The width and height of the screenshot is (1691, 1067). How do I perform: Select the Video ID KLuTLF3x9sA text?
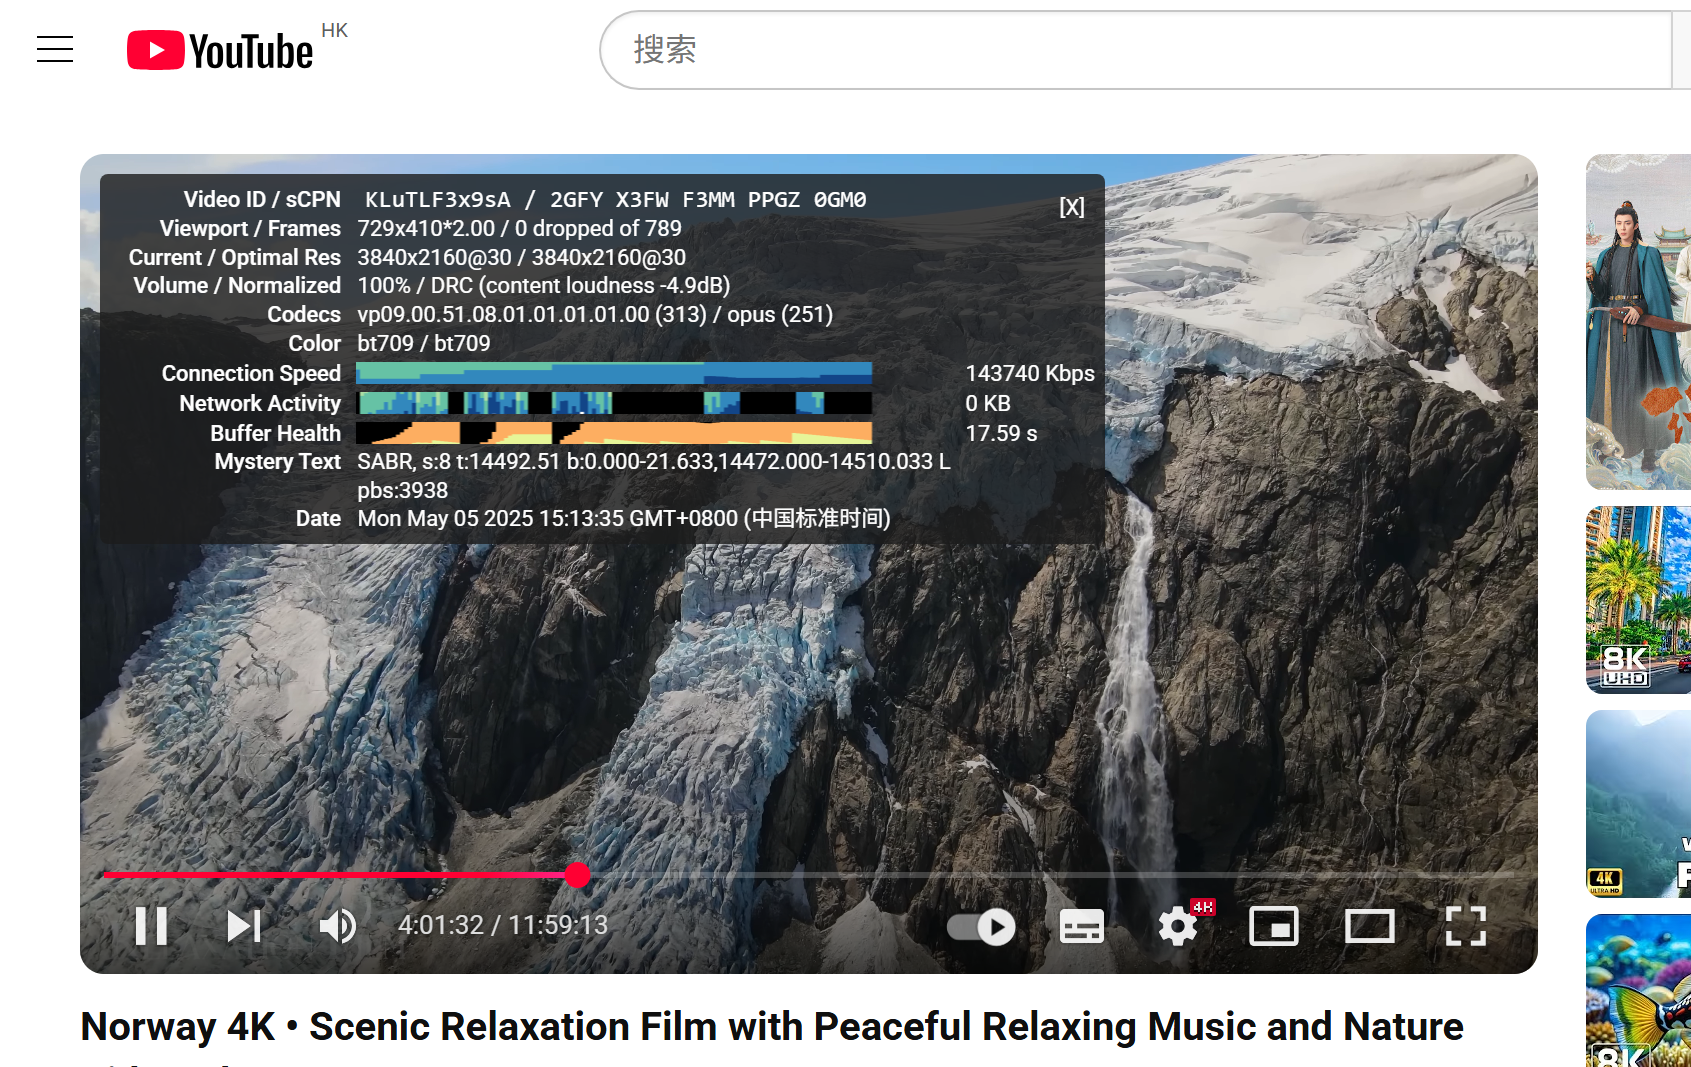pos(438,200)
